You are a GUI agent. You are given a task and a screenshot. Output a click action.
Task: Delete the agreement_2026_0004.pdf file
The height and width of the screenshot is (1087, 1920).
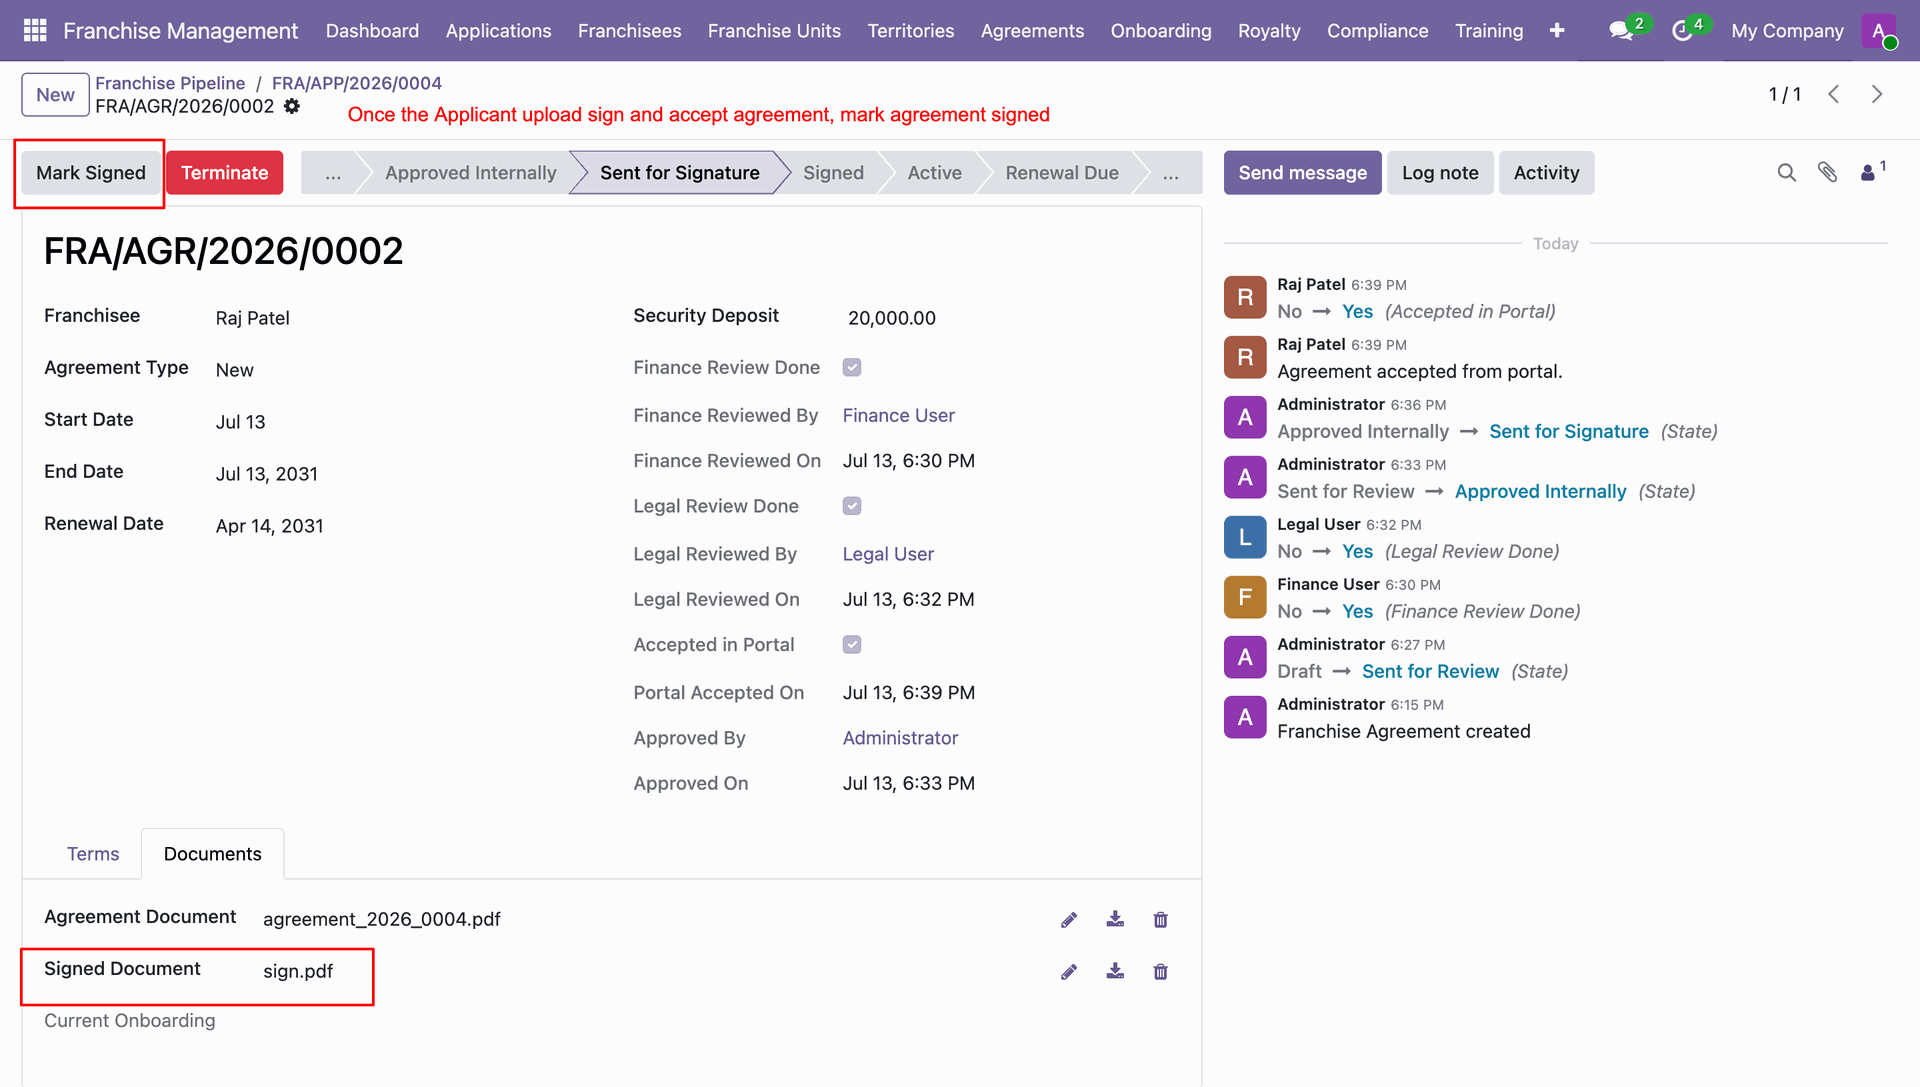tap(1160, 919)
